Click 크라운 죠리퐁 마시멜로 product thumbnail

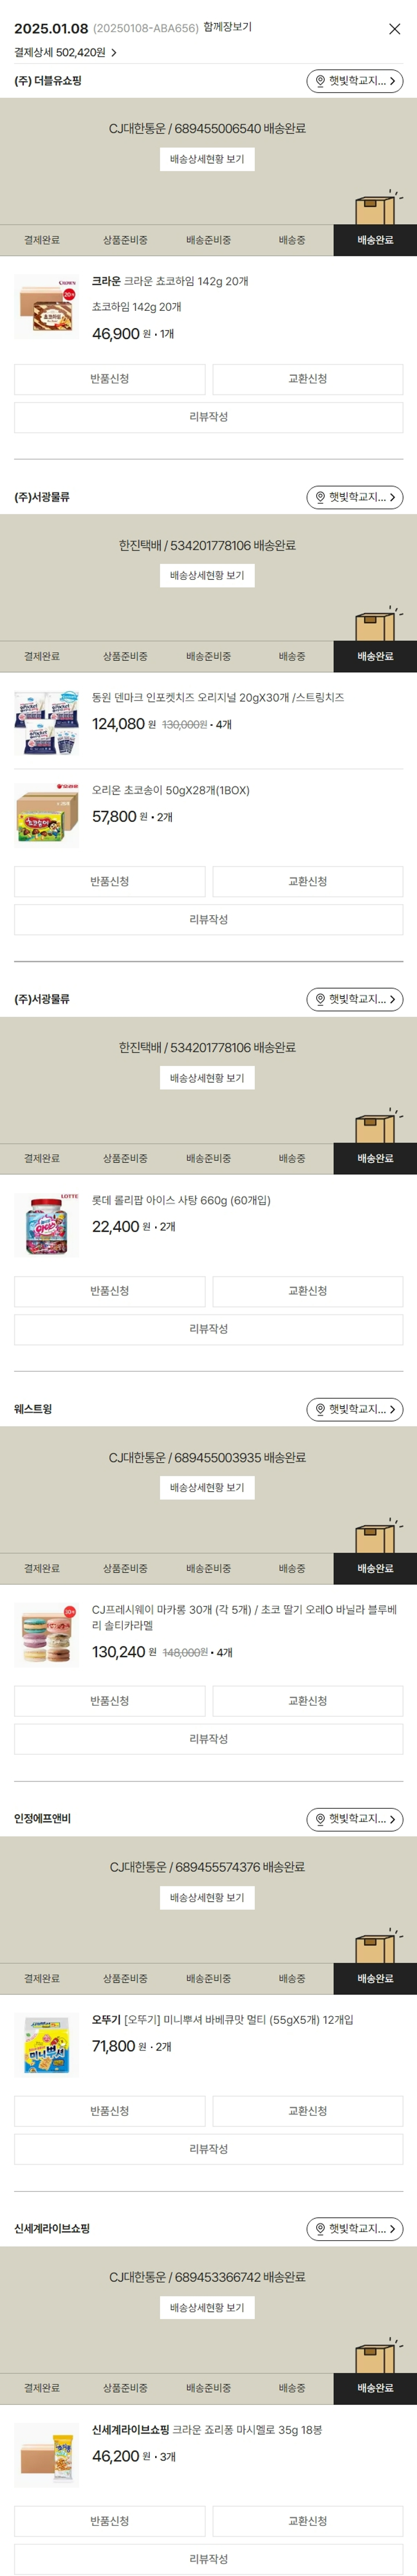47,2454
